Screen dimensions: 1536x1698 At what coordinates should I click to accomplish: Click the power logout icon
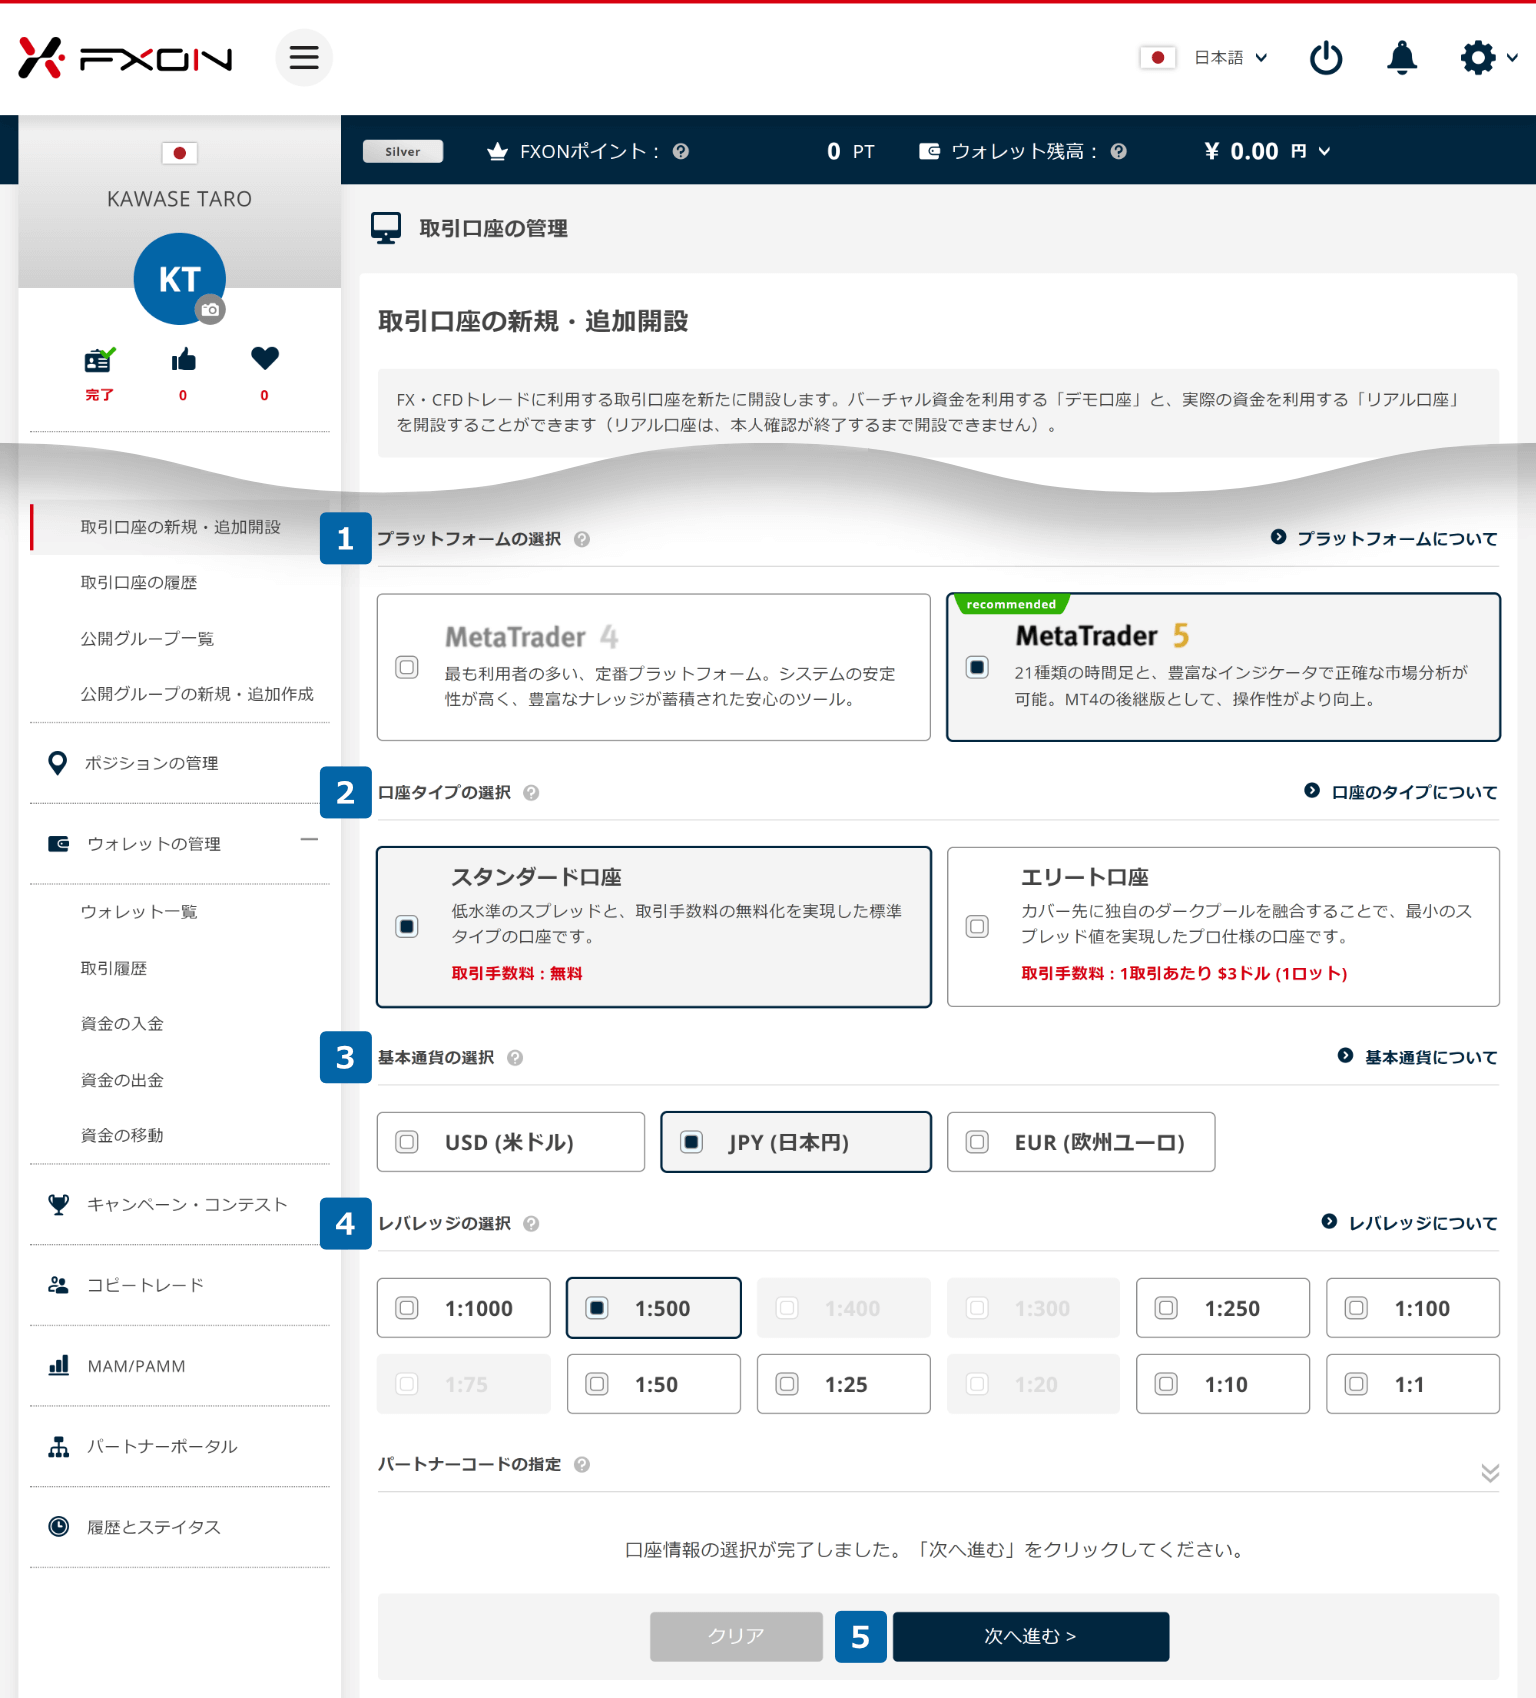click(x=1326, y=58)
